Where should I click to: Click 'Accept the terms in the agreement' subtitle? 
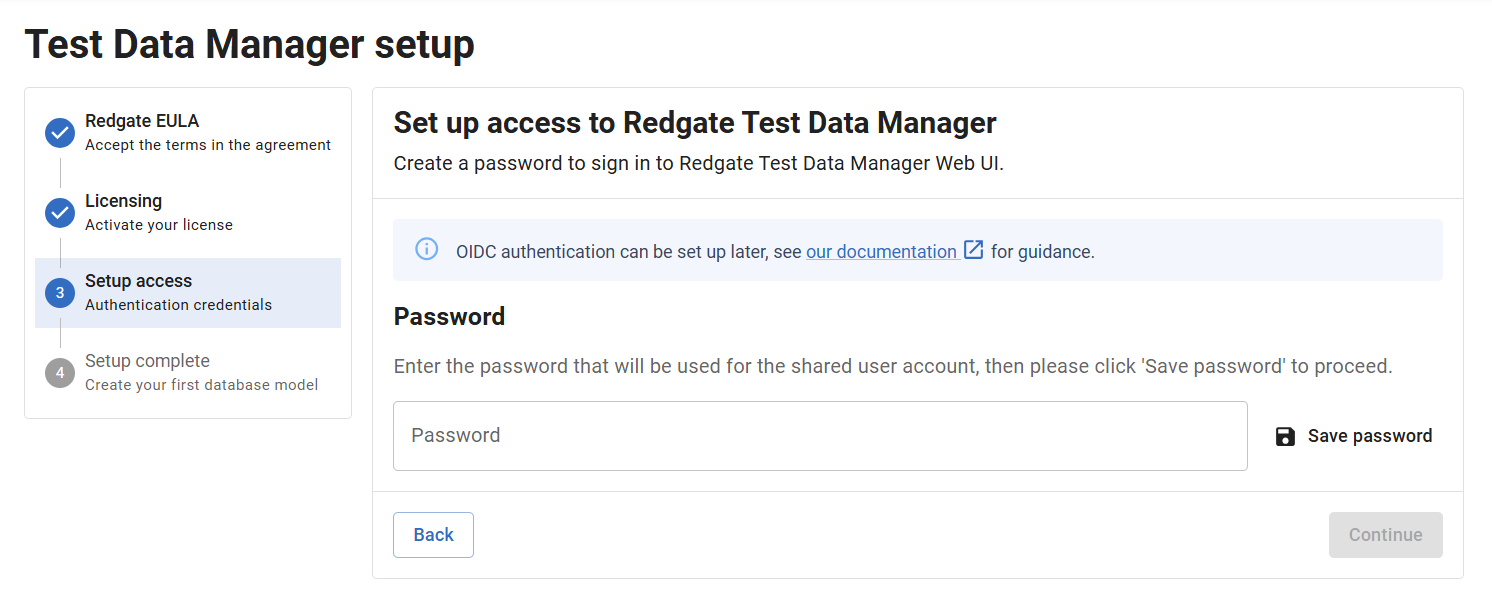click(x=208, y=145)
